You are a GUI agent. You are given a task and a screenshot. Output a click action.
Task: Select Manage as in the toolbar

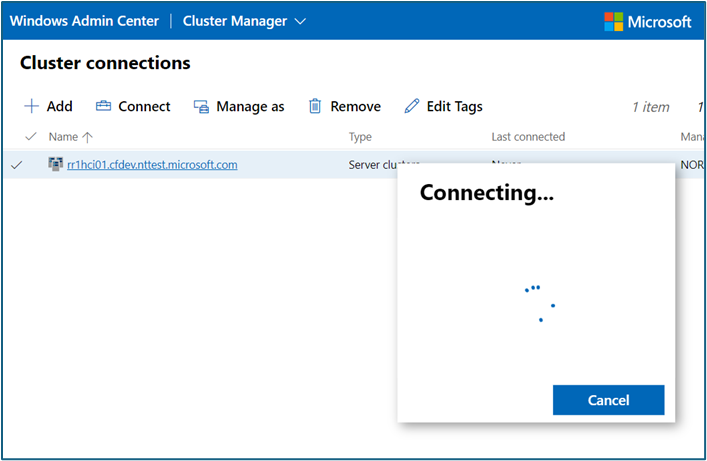pyautogui.click(x=250, y=107)
